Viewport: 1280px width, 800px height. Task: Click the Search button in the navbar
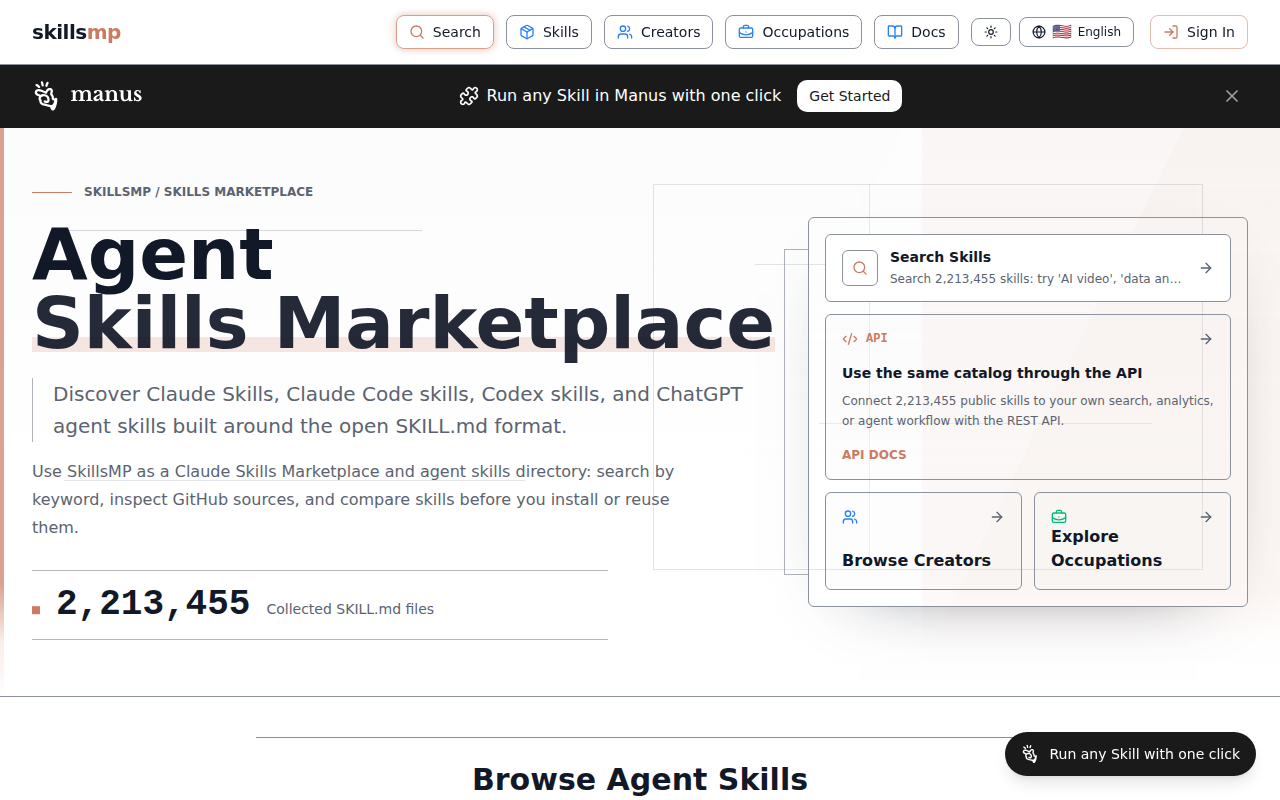tap(445, 32)
